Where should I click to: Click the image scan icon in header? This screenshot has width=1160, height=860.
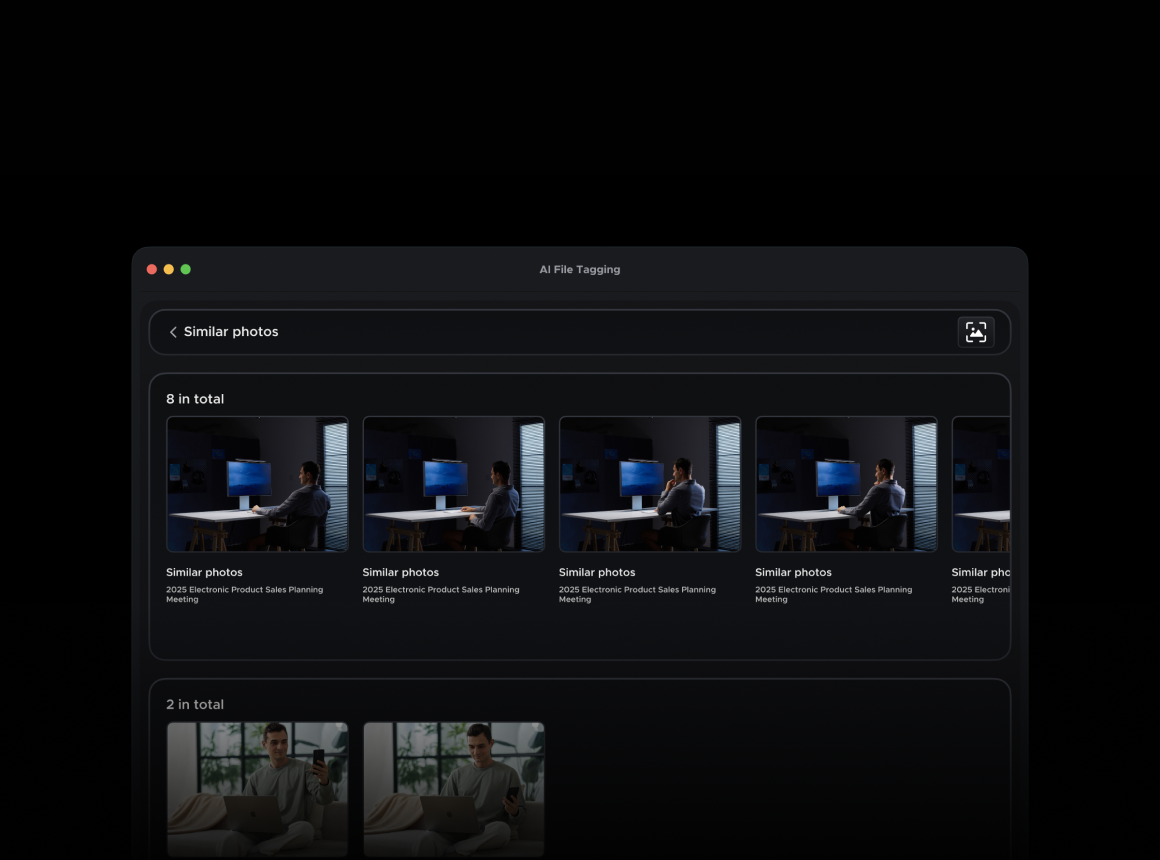pyautogui.click(x=975, y=332)
